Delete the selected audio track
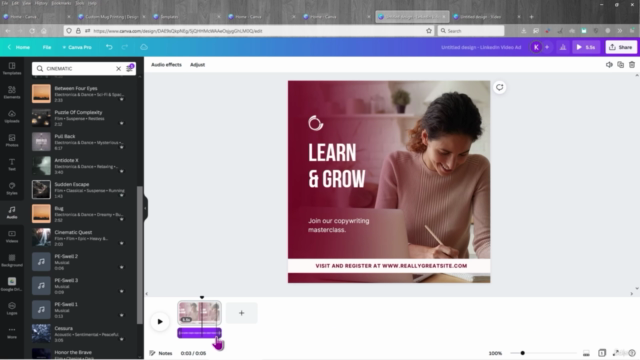The image size is (640, 360). coord(632,64)
